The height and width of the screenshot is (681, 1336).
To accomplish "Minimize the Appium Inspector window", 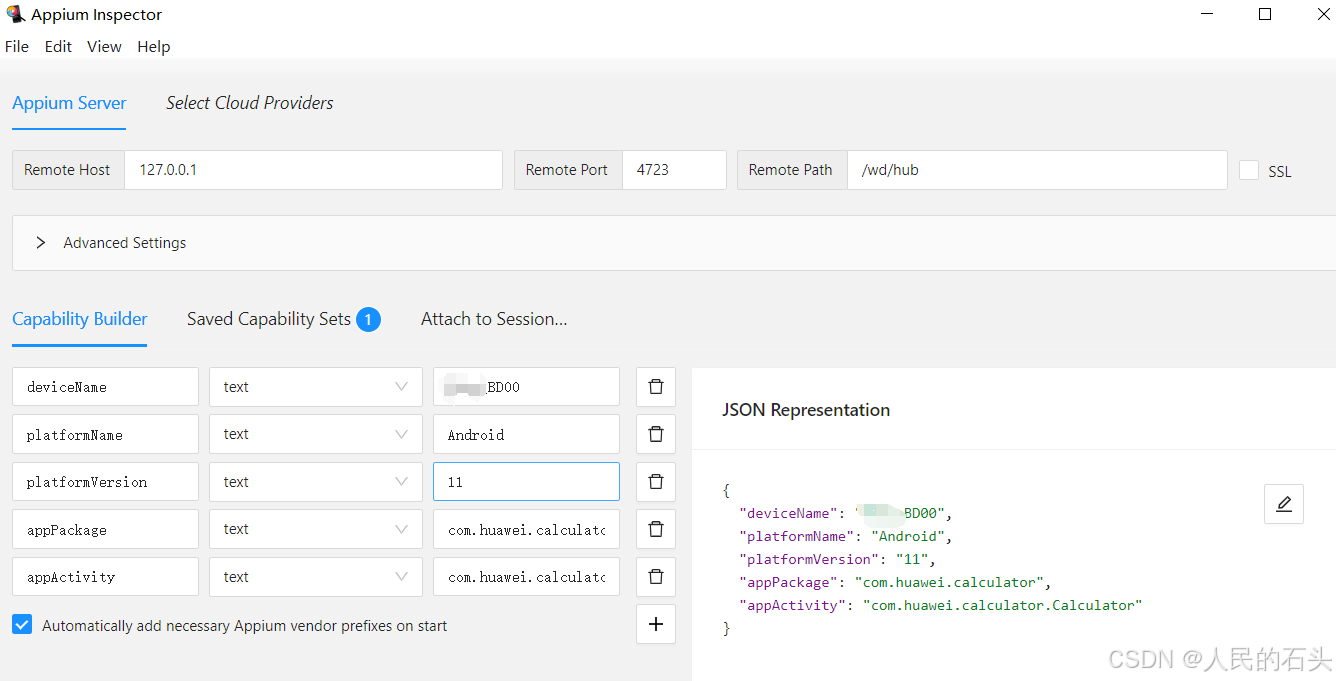I will (x=1207, y=14).
